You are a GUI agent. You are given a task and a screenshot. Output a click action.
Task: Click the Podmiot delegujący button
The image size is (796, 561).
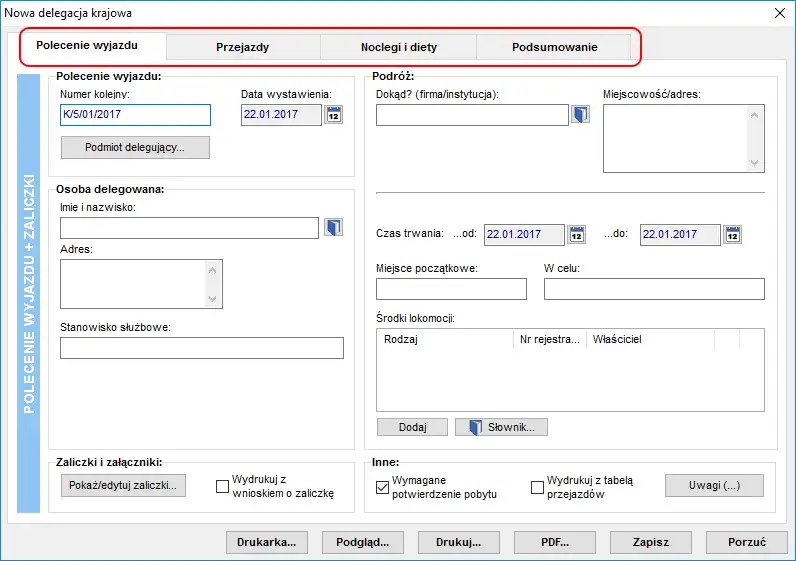pyautogui.click(x=135, y=147)
